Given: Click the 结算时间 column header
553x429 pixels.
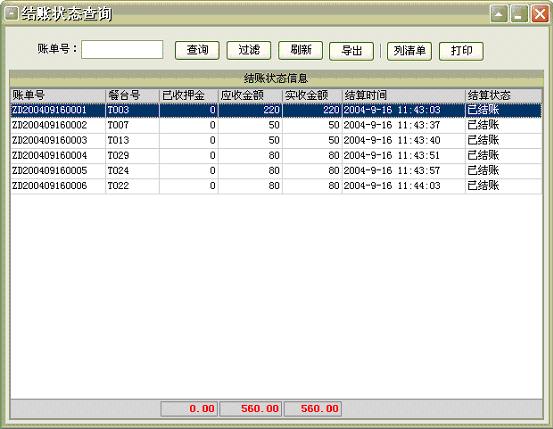Looking at the screenshot, I should pyautogui.click(x=403, y=95).
